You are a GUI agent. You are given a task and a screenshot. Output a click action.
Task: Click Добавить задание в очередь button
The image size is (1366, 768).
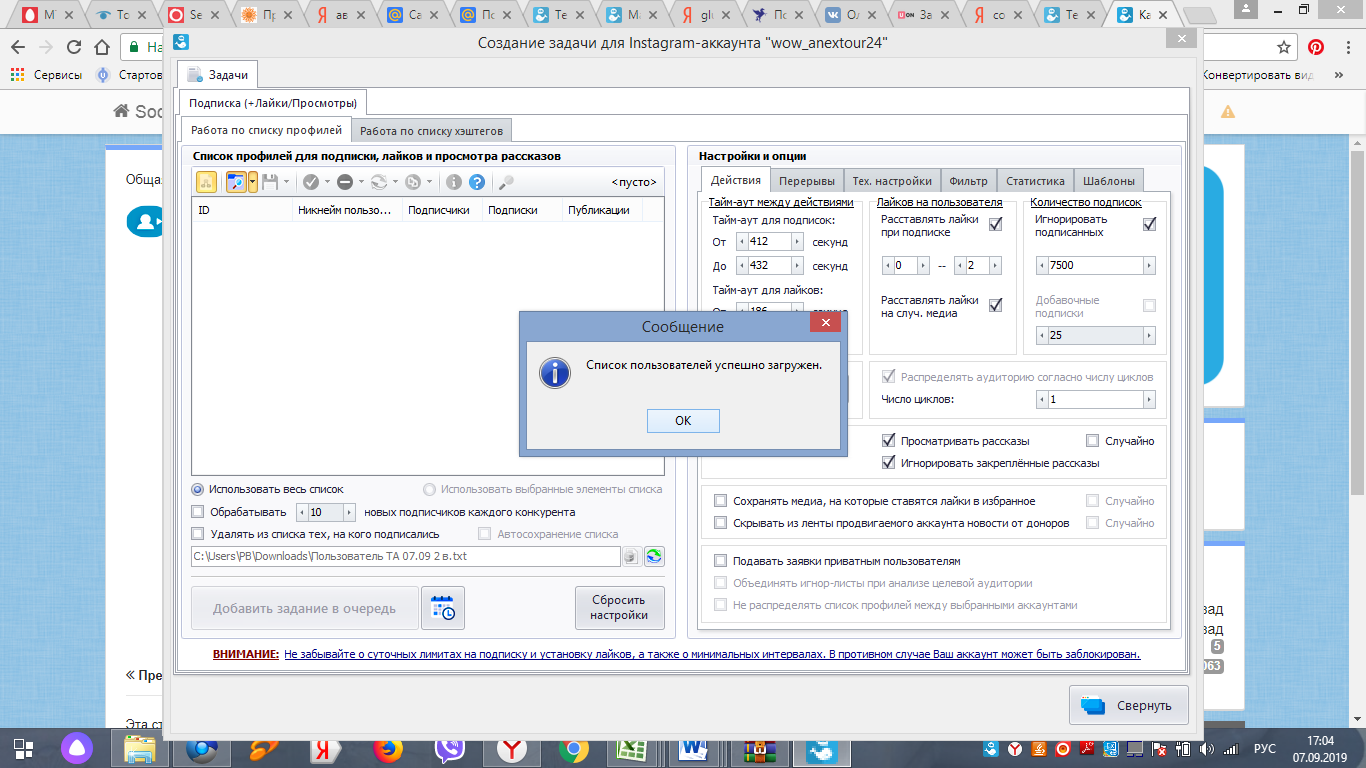[304, 608]
